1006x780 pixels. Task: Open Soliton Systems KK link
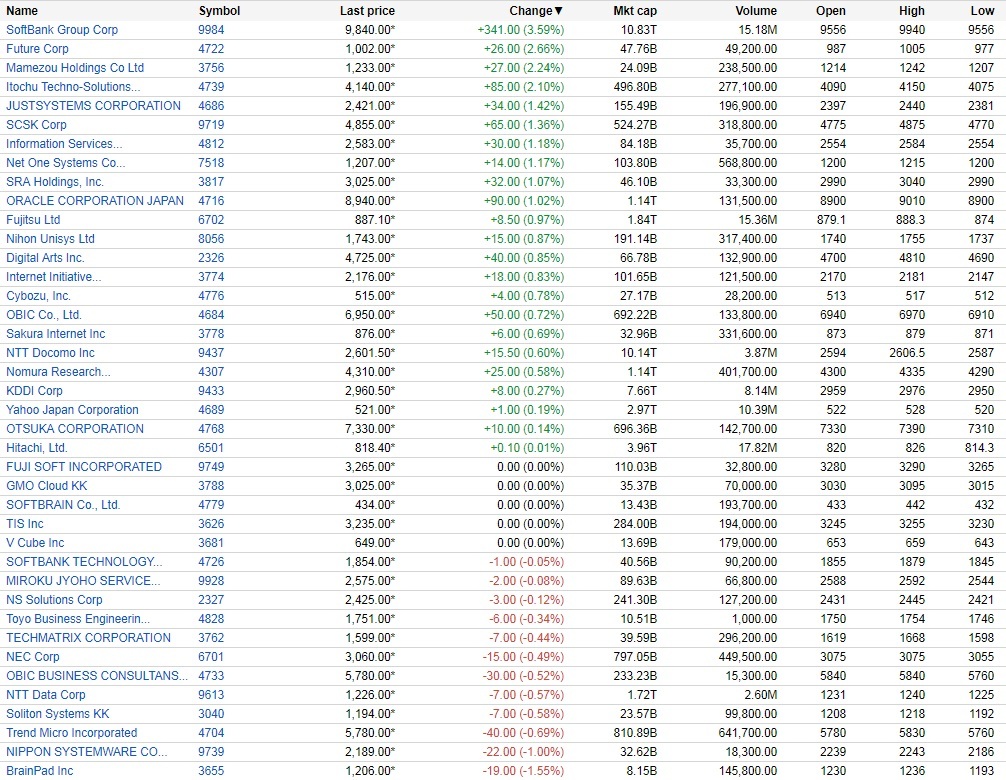coord(58,714)
